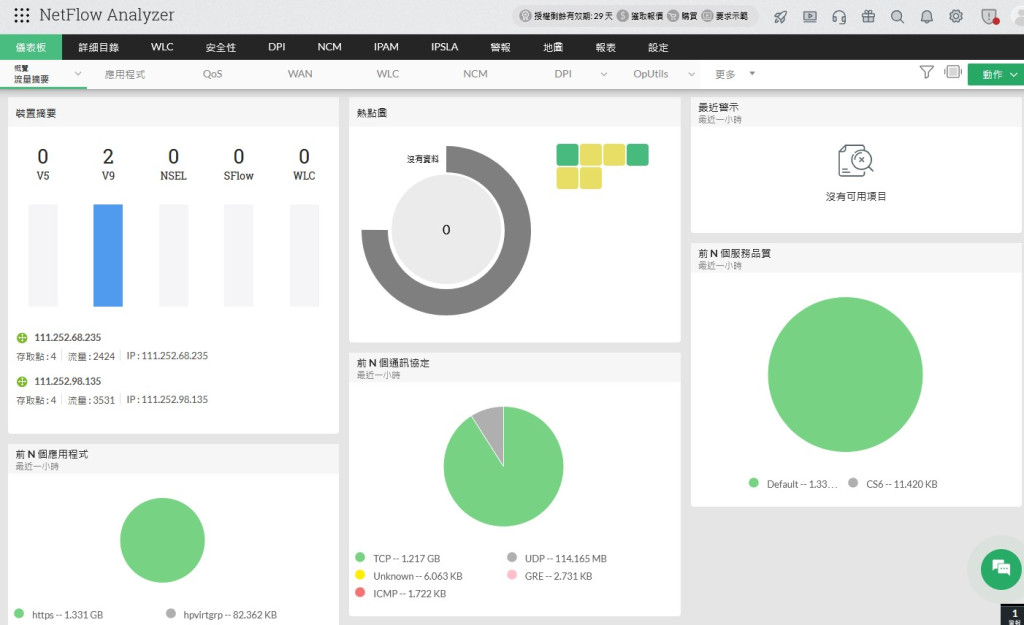Open the search magnifier icon
Image resolution: width=1024 pixels, height=625 pixels.
pyautogui.click(x=897, y=17)
